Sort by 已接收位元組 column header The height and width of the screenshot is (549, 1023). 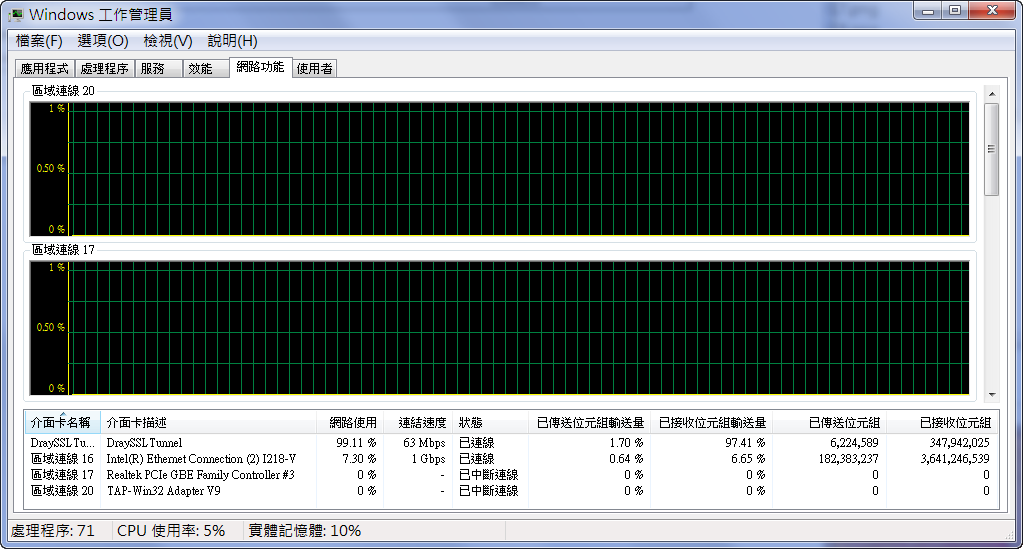(x=942, y=422)
